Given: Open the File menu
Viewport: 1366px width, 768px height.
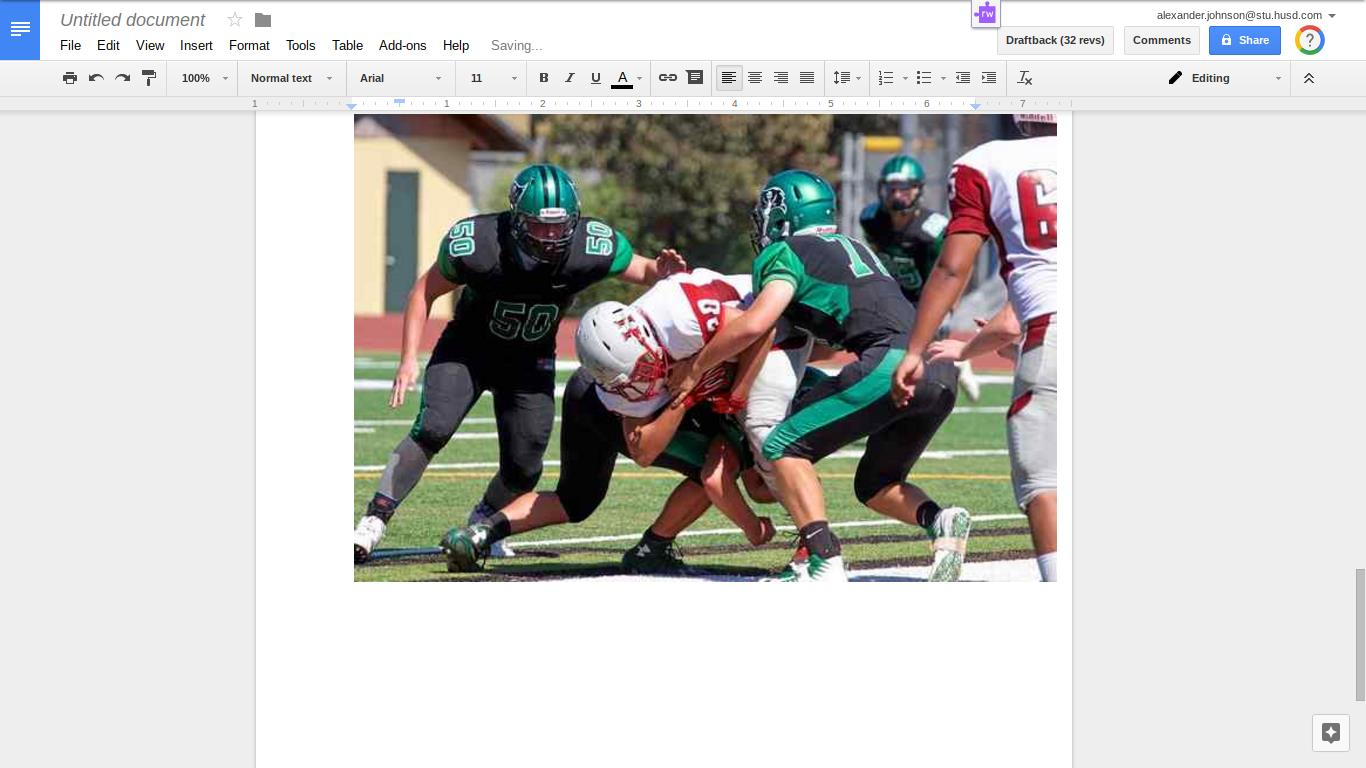Looking at the screenshot, I should pyautogui.click(x=70, y=45).
